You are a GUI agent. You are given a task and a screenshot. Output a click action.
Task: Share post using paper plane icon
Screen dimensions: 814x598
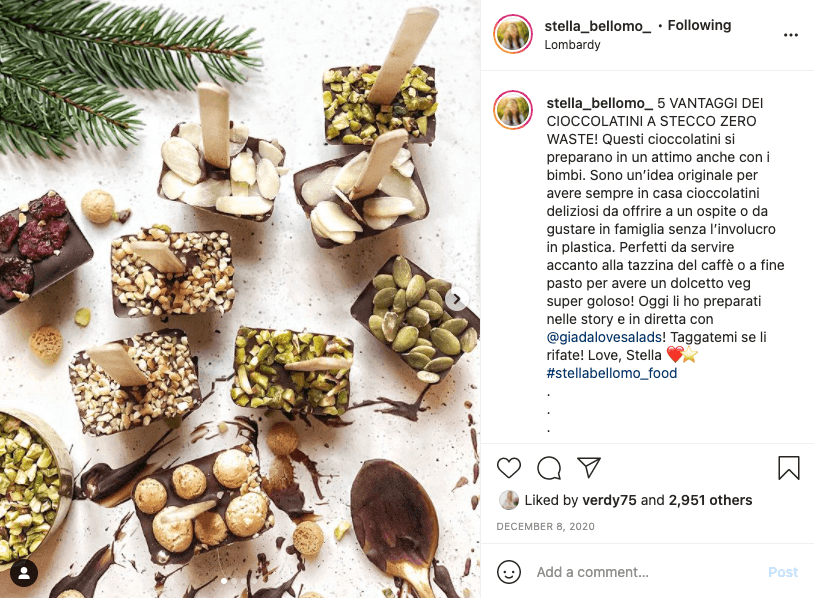point(589,468)
